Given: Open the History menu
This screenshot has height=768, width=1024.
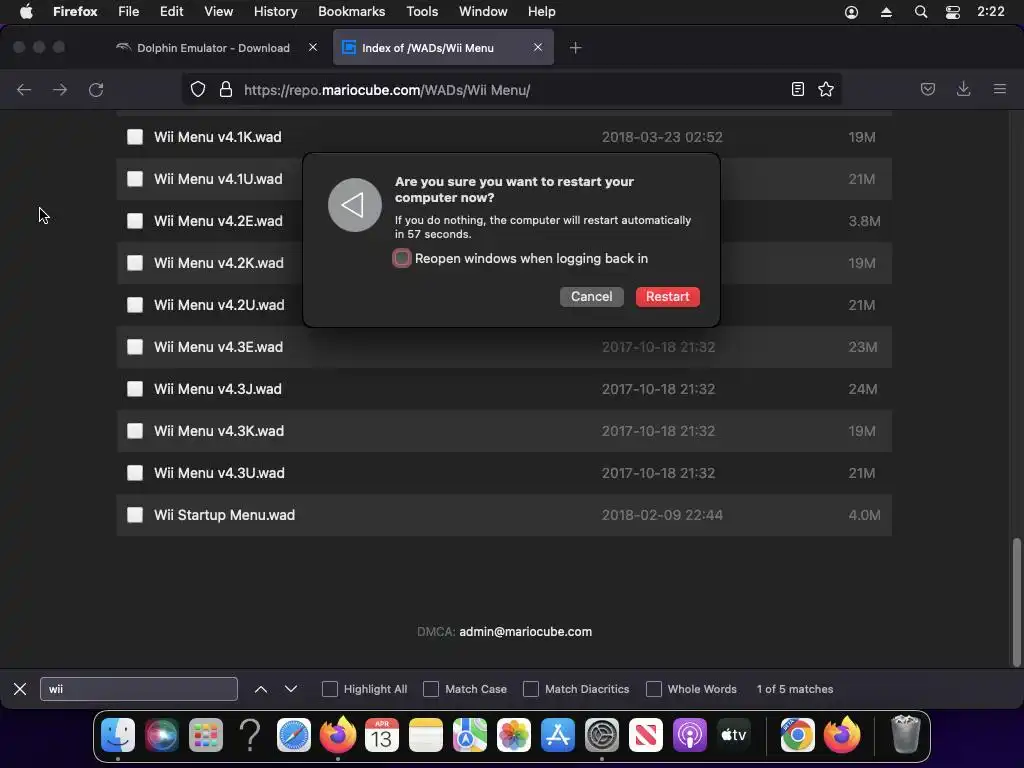Looking at the screenshot, I should [276, 12].
